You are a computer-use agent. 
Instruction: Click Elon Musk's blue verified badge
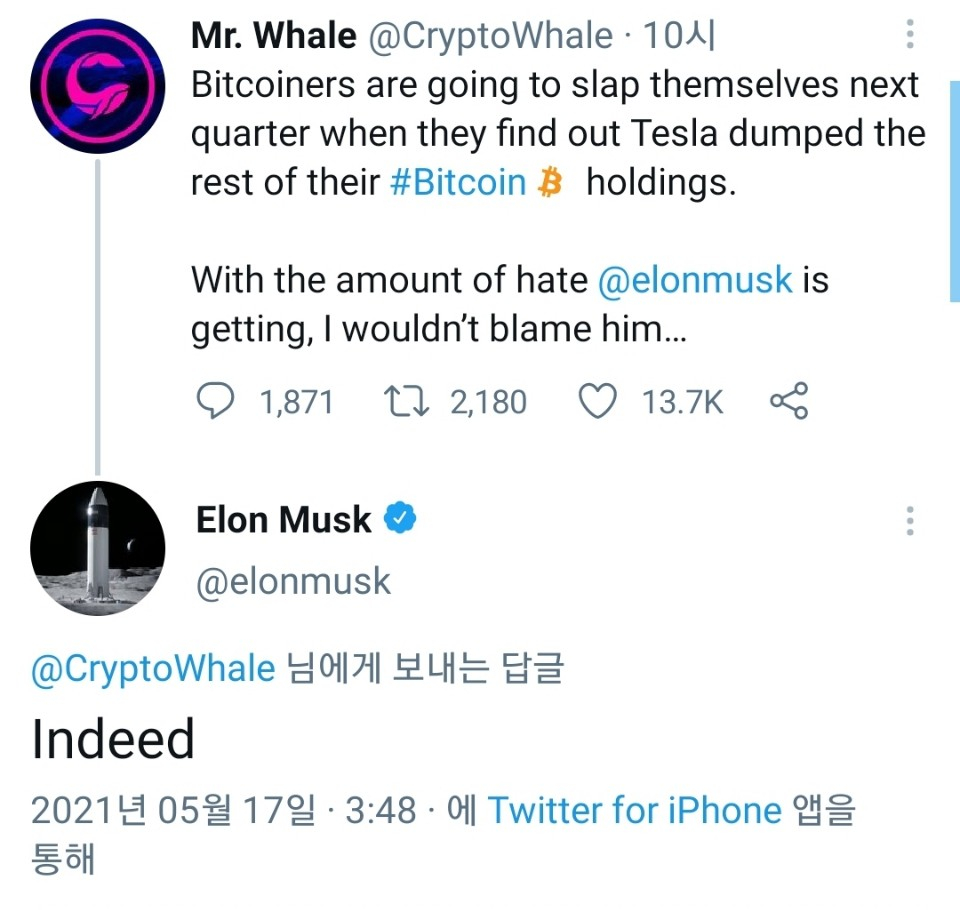[400, 519]
